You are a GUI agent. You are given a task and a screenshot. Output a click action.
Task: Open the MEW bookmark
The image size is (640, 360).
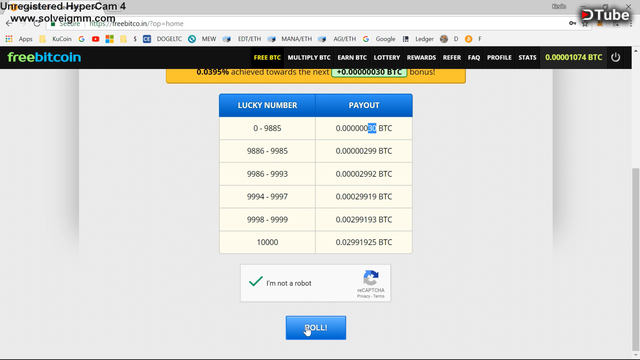pyautogui.click(x=209, y=39)
